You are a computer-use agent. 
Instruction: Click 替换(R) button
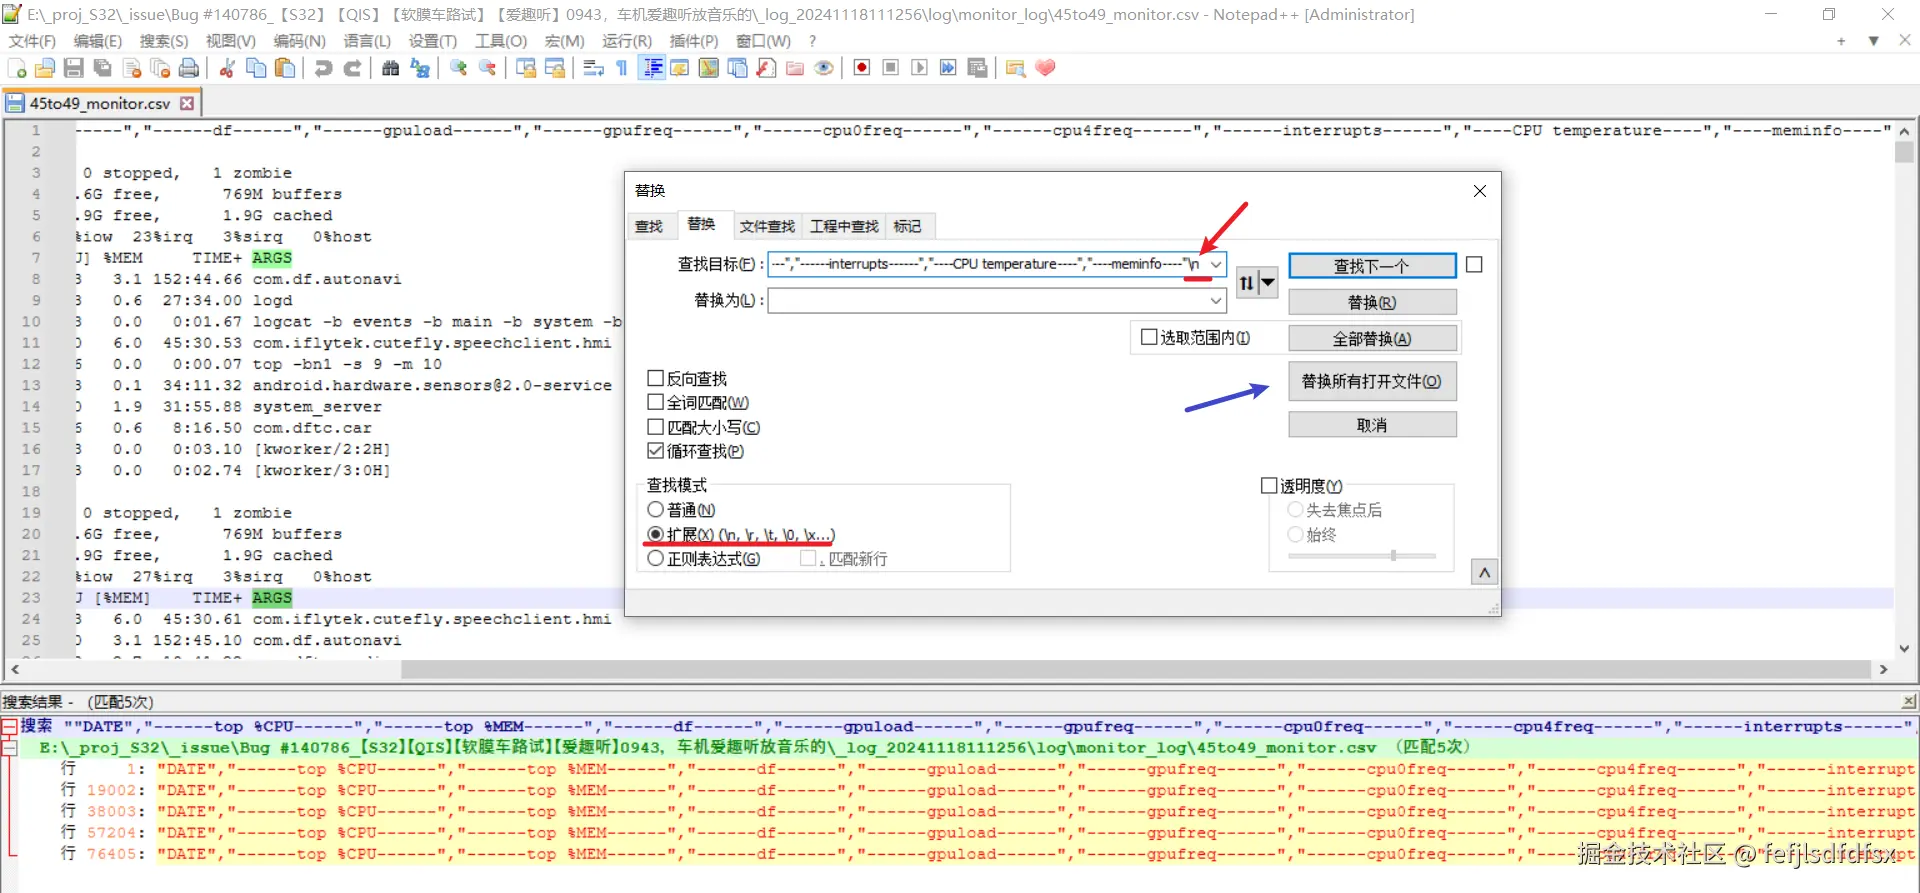[x=1372, y=302]
